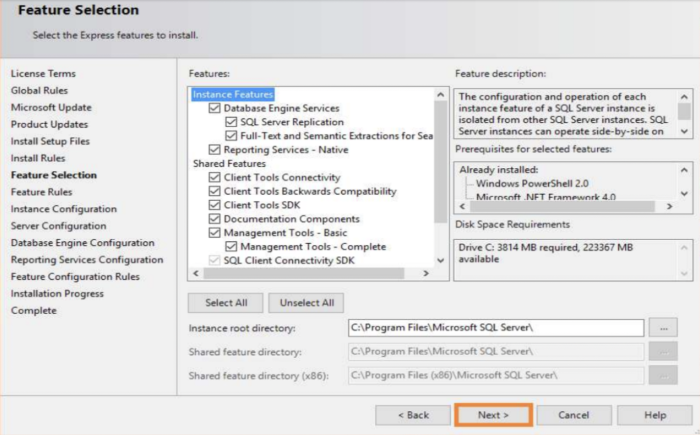Uncheck Client Tools SDK checkbox
The width and height of the screenshot is (700, 435).
(215, 205)
